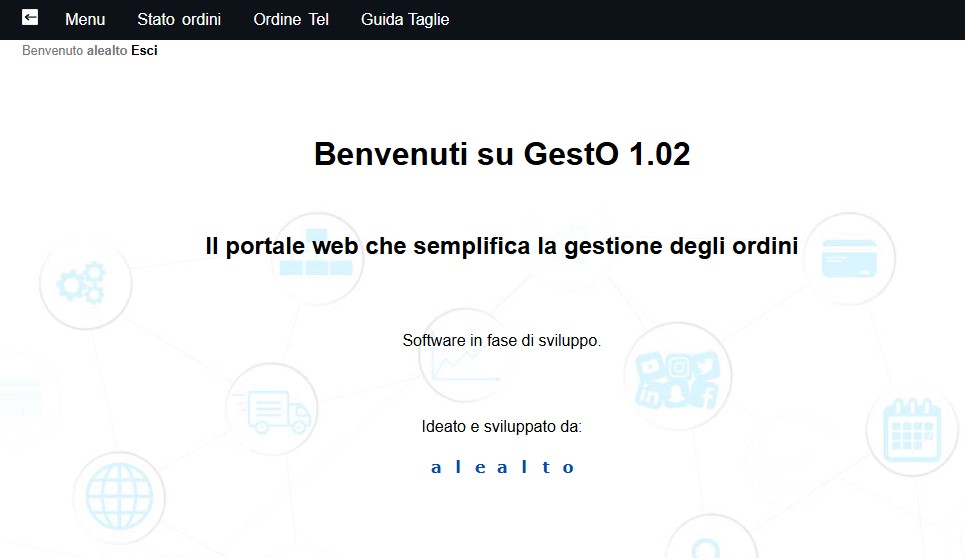Go to Stato ordini page
The width and height of the screenshot is (965, 558).
click(x=179, y=19)
